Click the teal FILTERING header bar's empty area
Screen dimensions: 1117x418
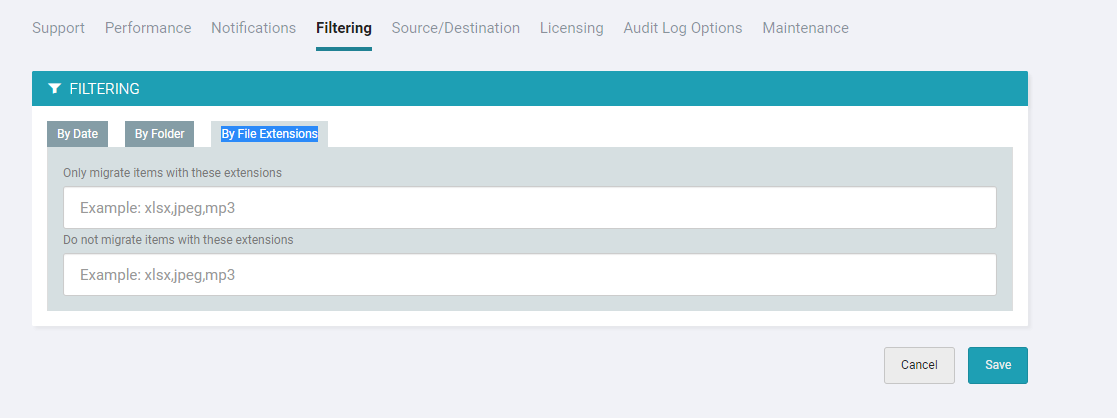pos(600,89)
